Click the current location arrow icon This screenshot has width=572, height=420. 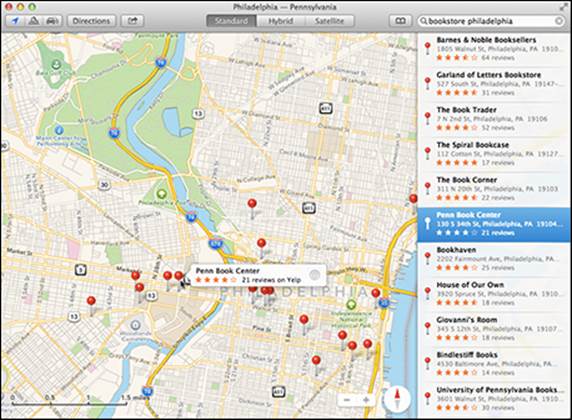tap(15, 21)
